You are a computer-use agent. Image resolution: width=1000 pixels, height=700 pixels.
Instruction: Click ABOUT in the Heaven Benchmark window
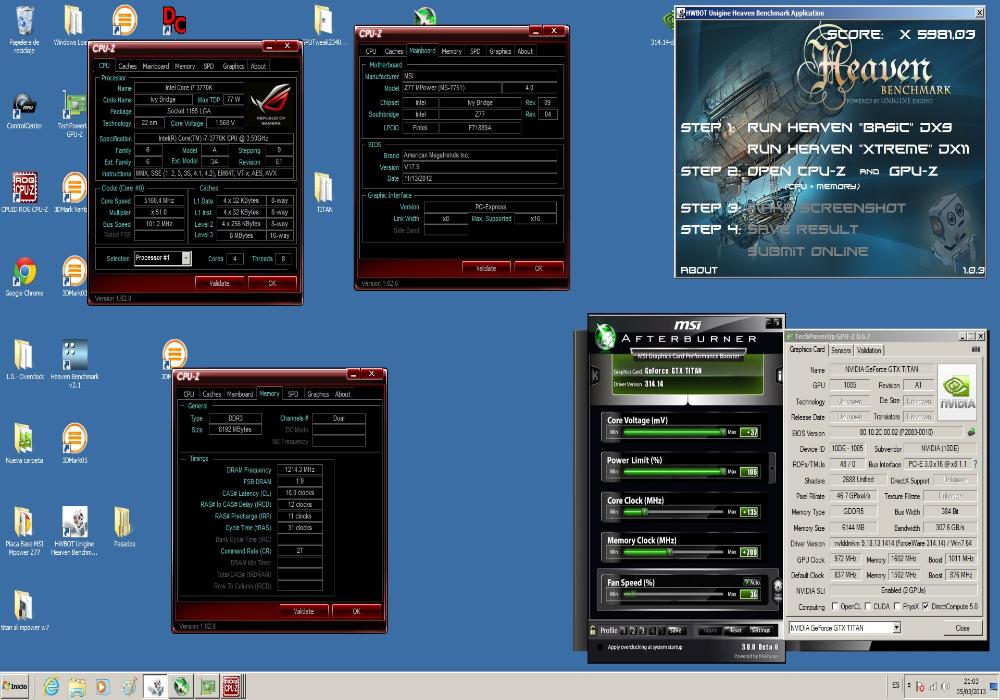699,270
